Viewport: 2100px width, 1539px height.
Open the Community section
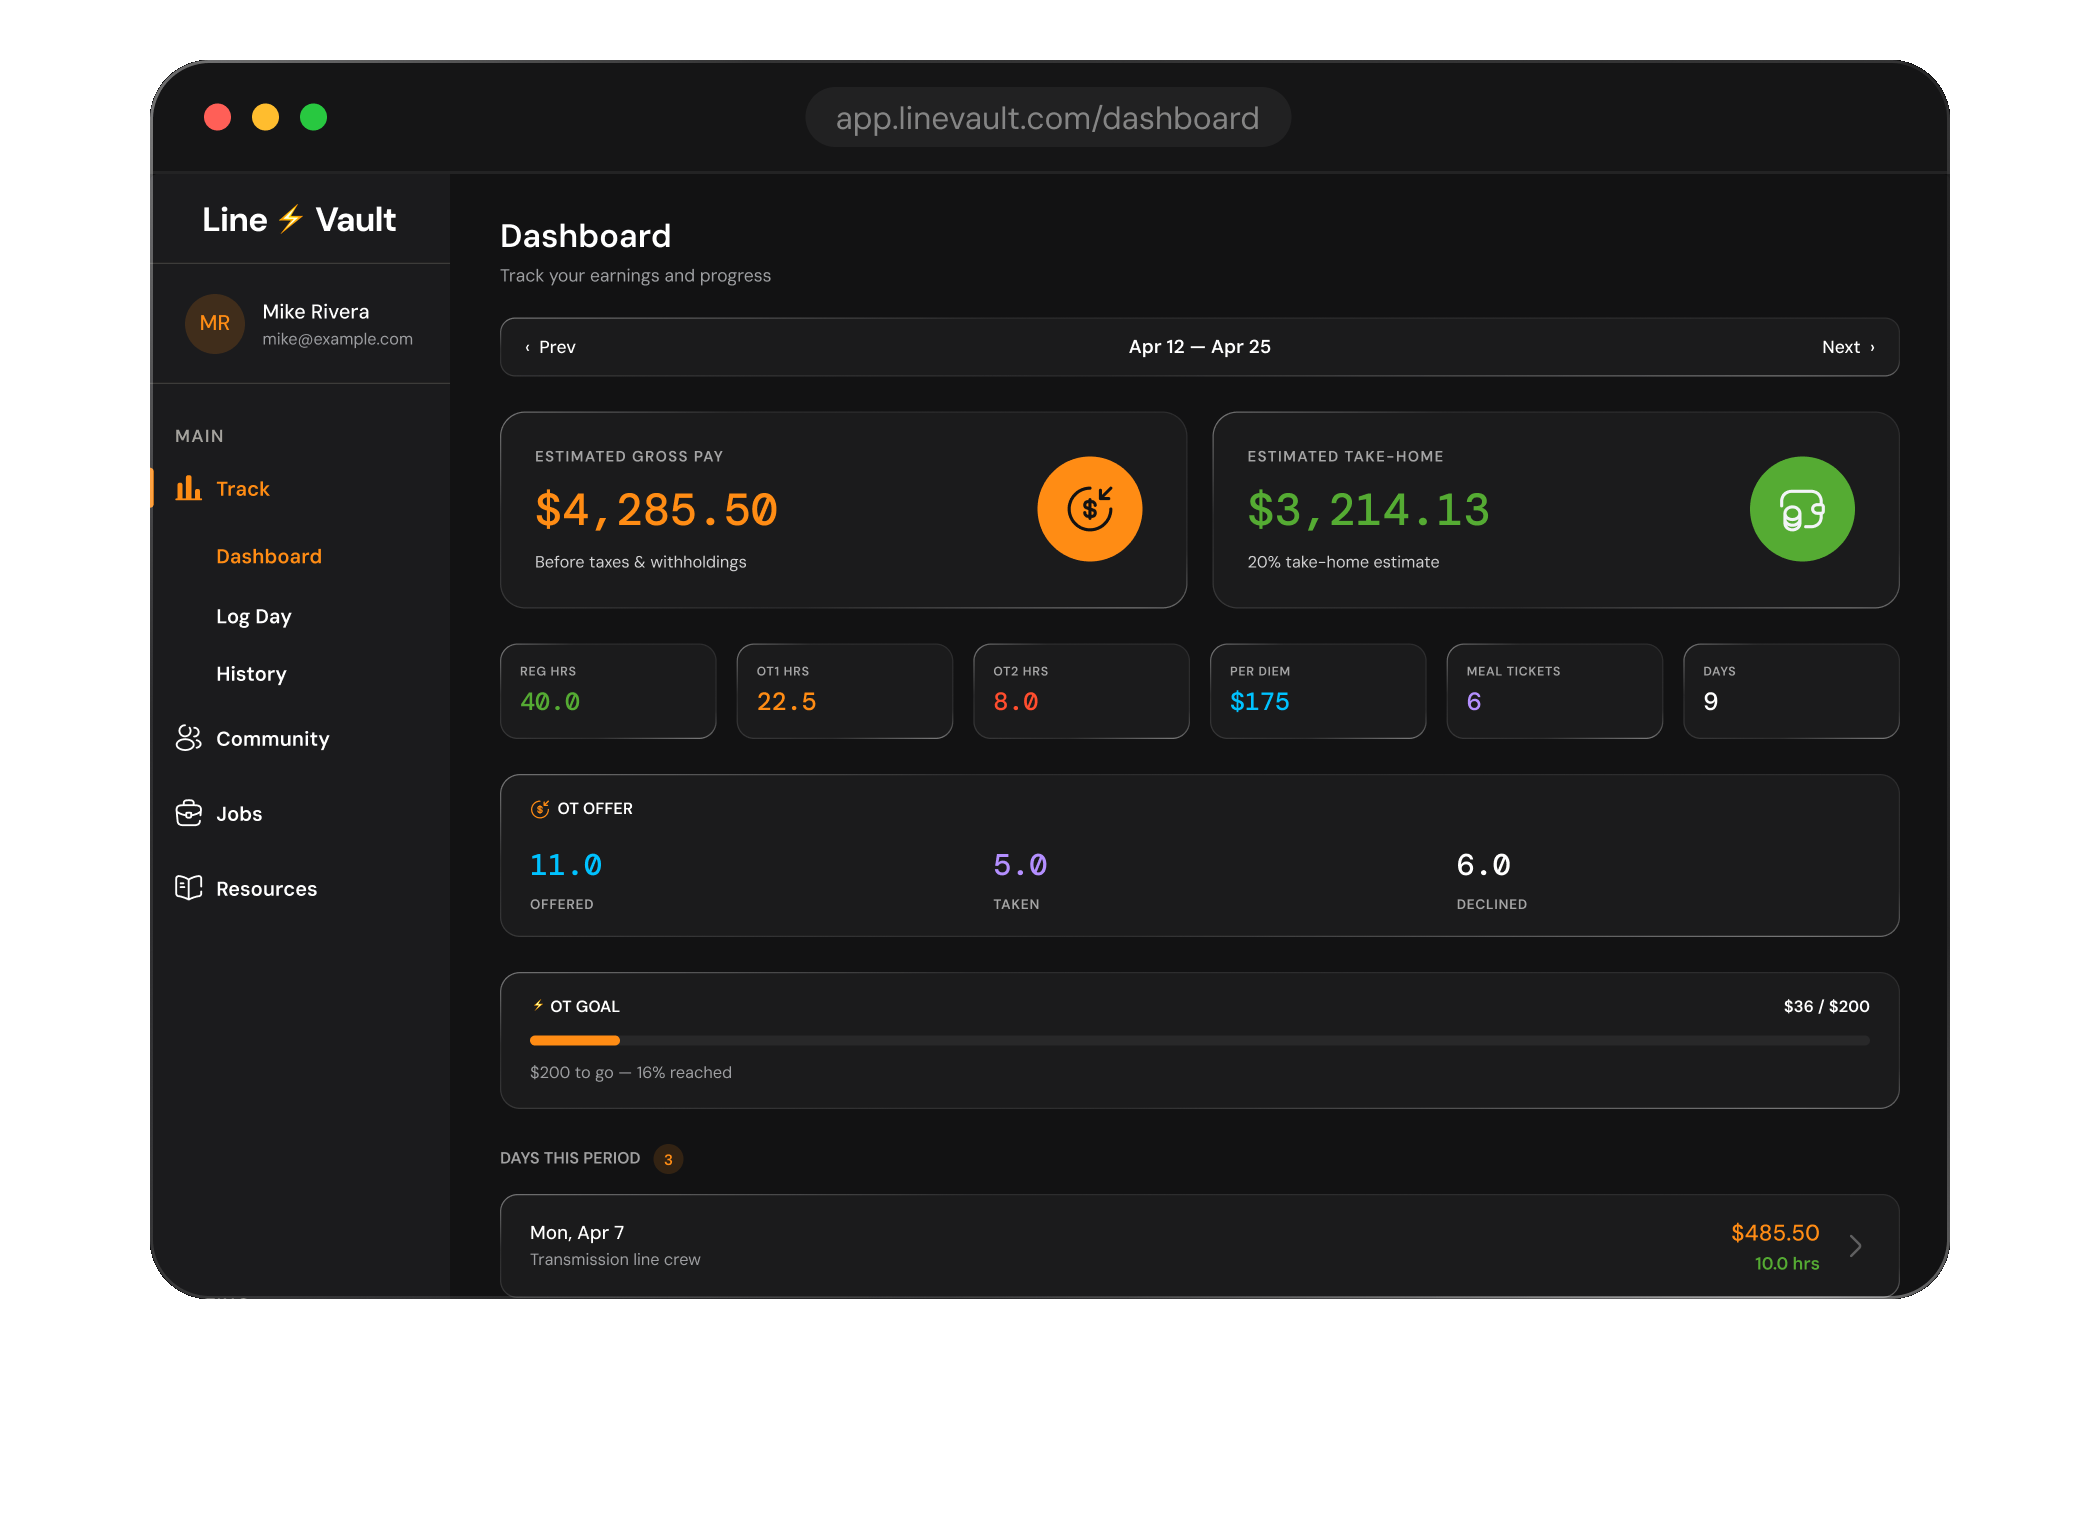point(273,739)
